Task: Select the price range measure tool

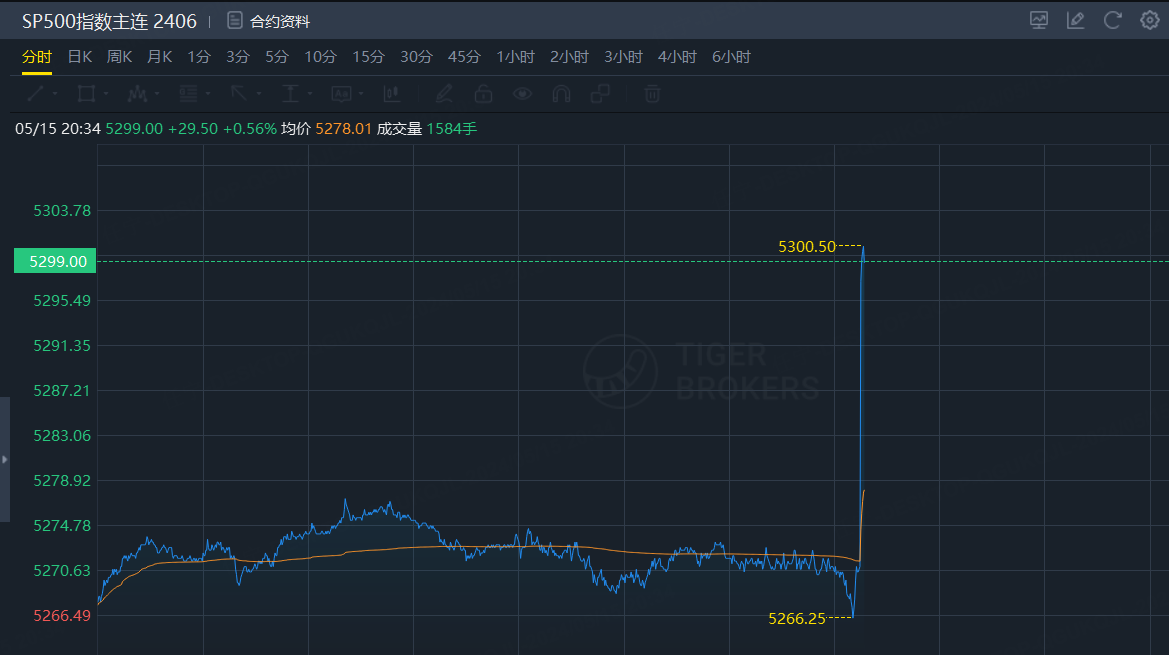Action: [290, 93]
